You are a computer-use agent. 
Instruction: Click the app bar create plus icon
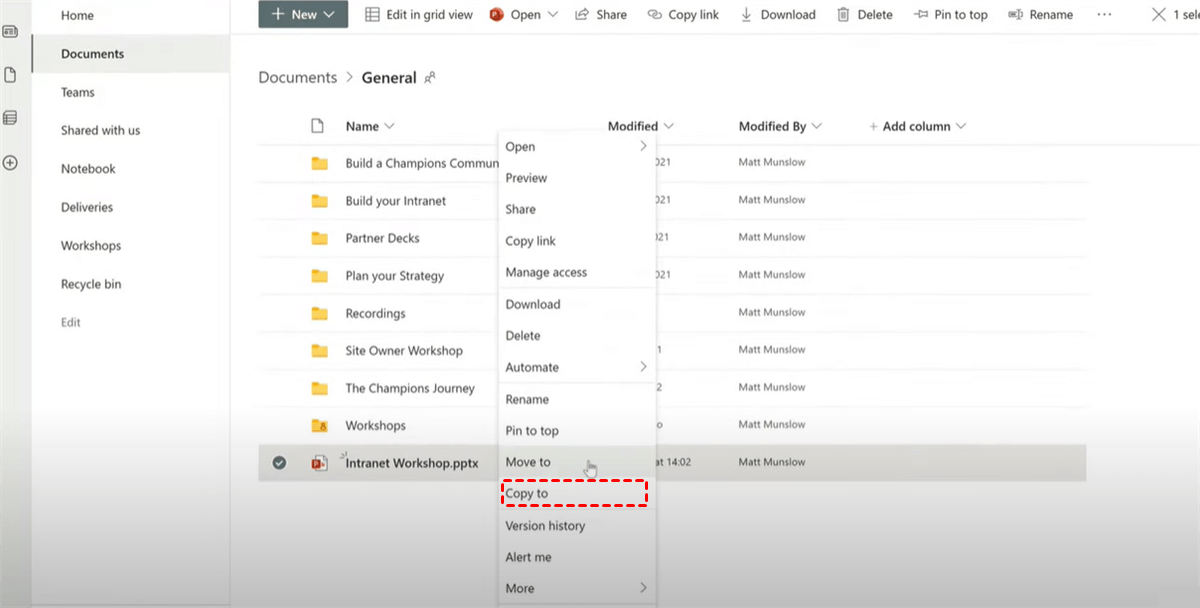pyautogui.click(x=10, y=163)
